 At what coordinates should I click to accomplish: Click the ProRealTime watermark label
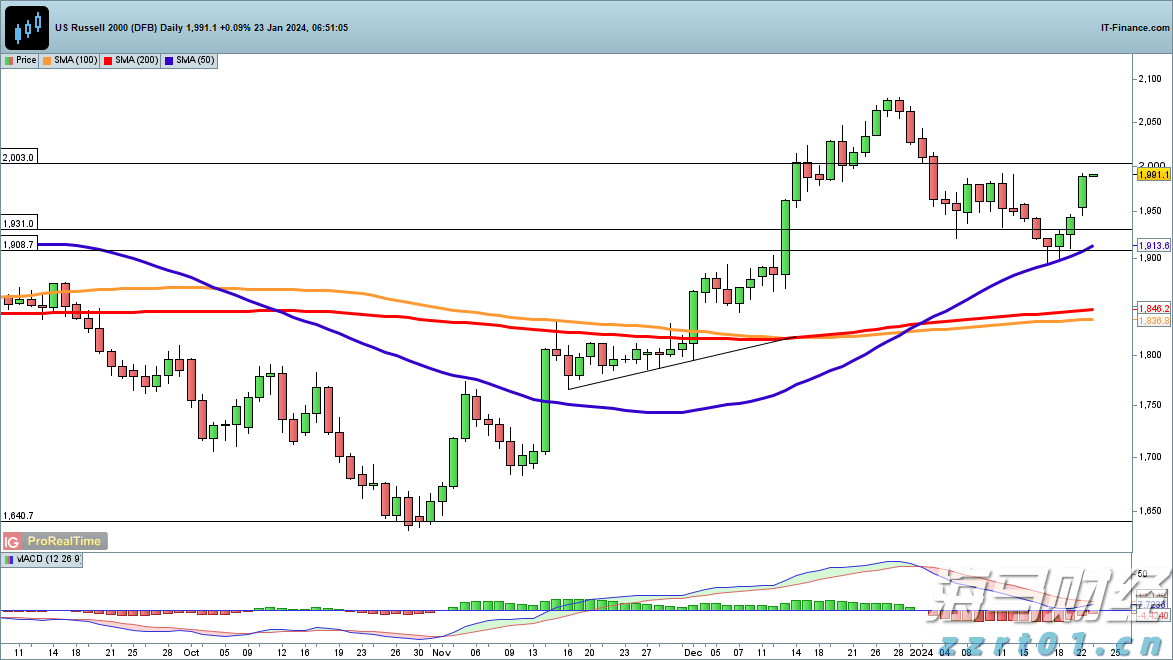[x=64, y=541]
